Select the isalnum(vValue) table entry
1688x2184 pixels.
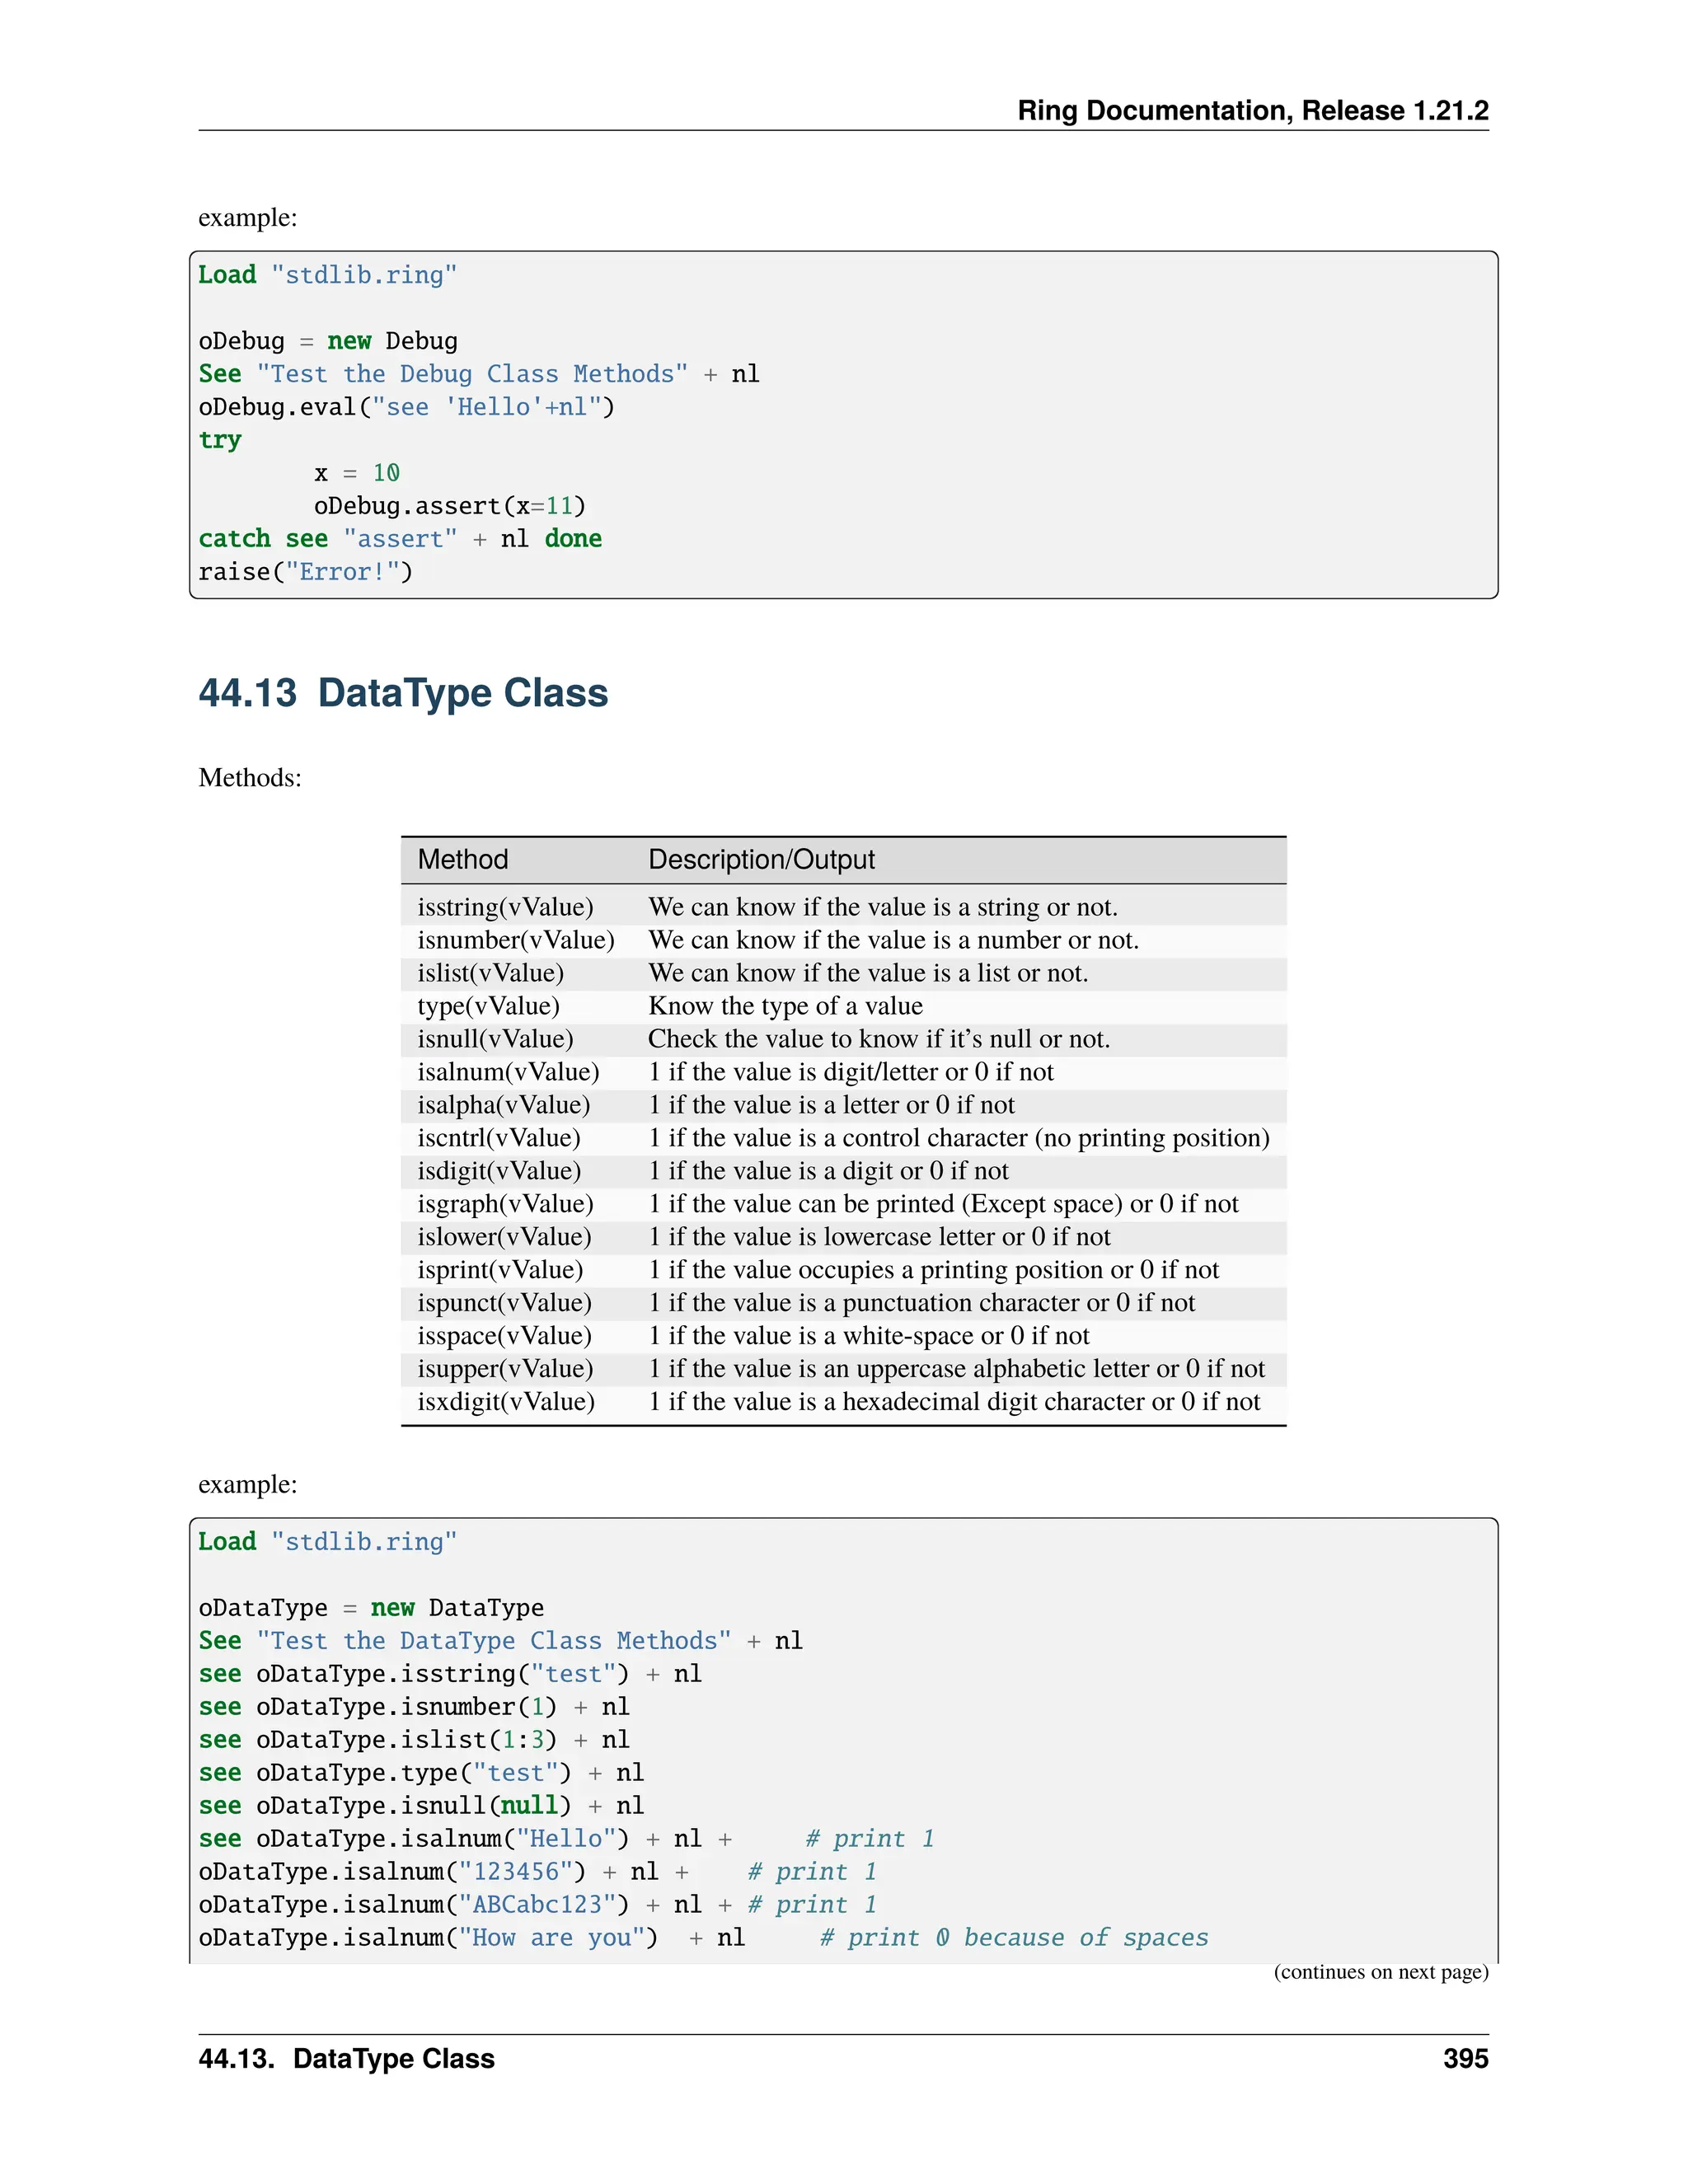point(508,1072)
